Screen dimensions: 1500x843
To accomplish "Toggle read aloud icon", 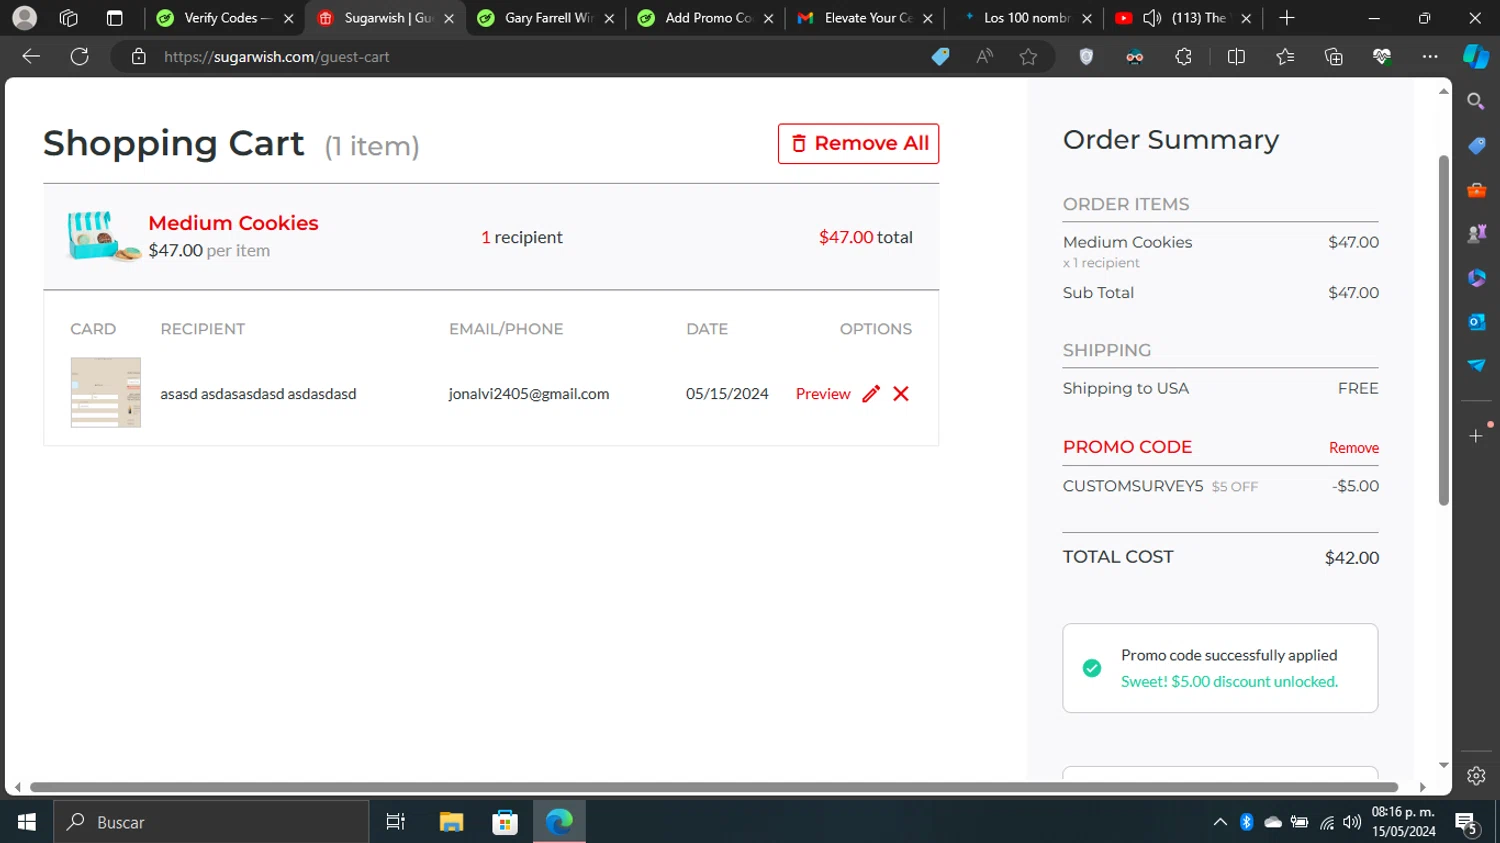I will coord(985,57).
